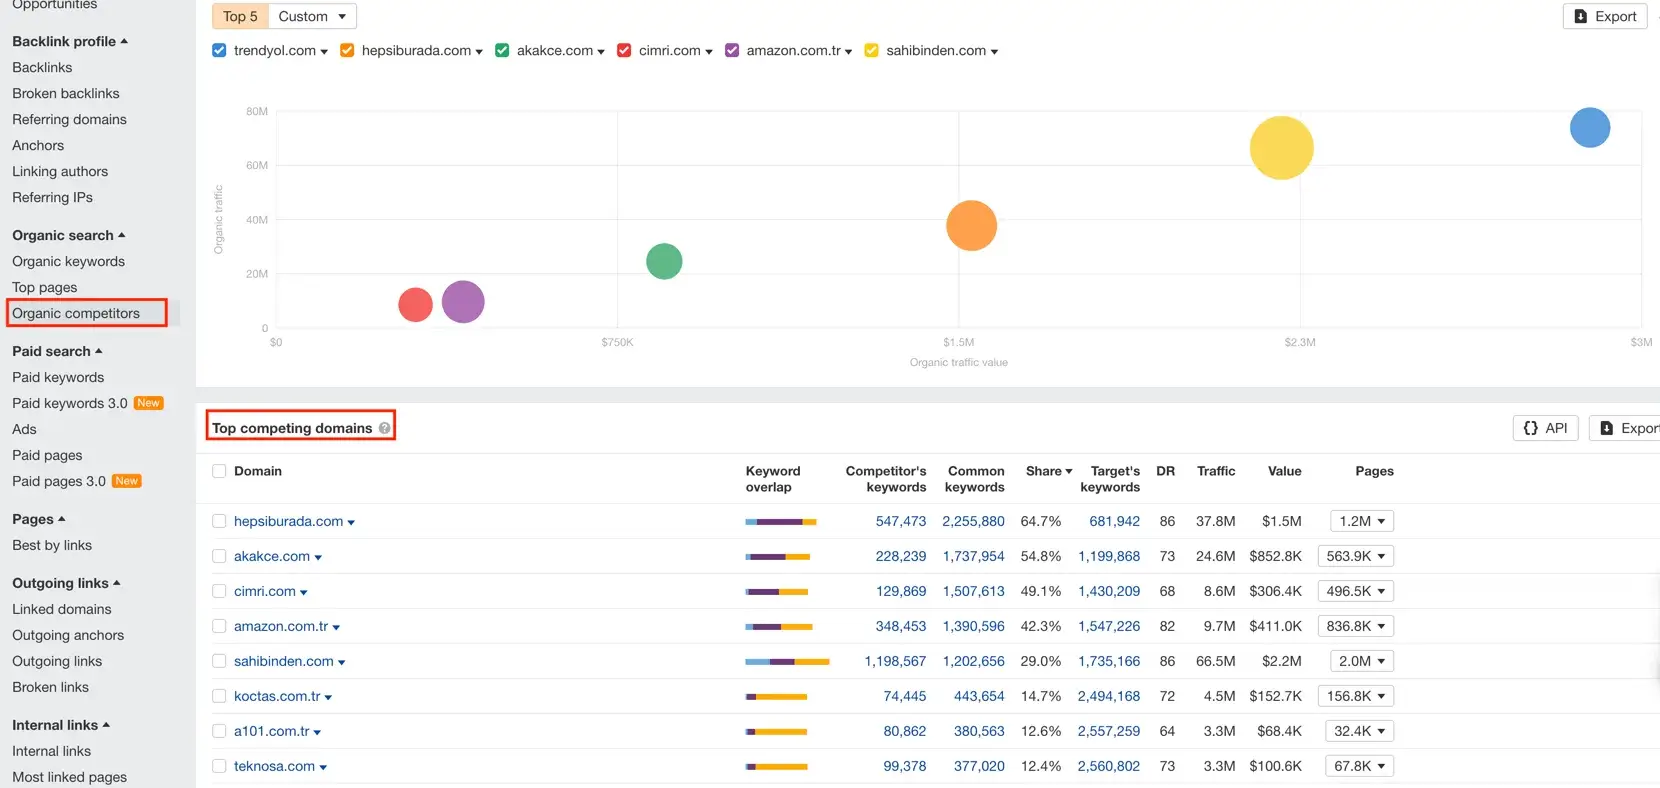This screenshot has width=1660, height=788.
Task: Click the orange hepsiburada.com bubble in chart
Action: 971,226
